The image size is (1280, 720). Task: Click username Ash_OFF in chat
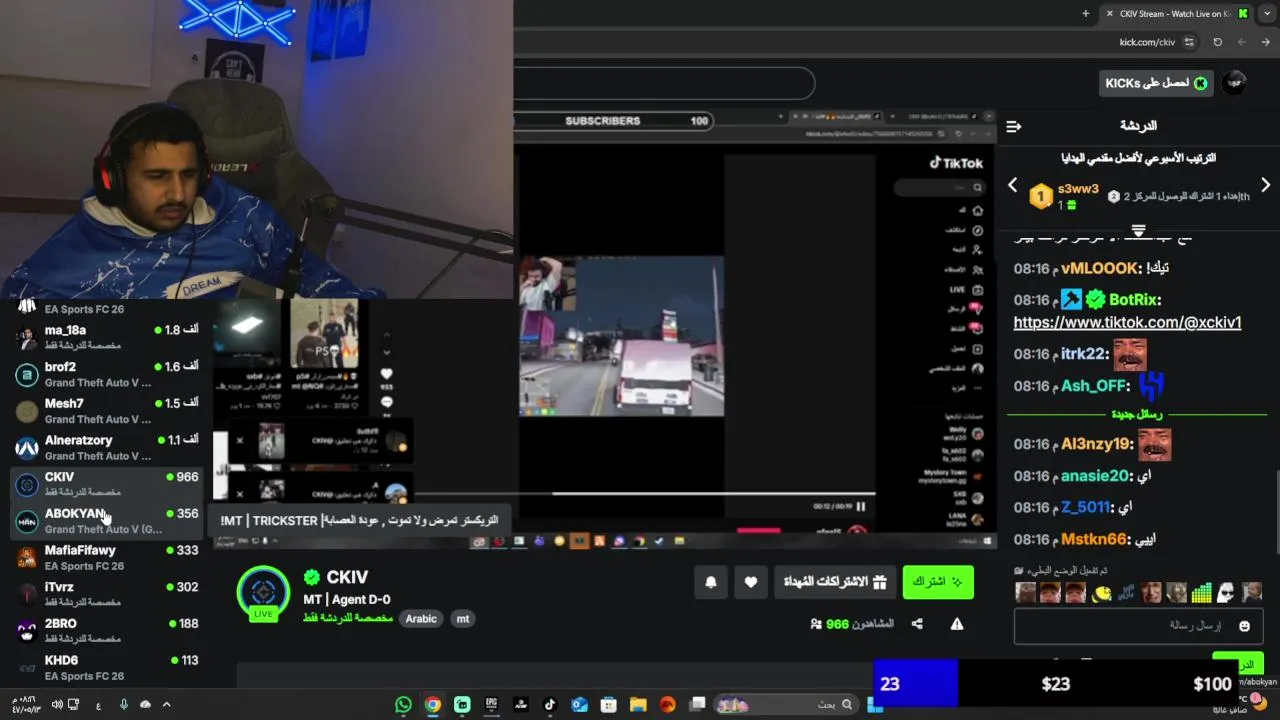click(1095, 386)
